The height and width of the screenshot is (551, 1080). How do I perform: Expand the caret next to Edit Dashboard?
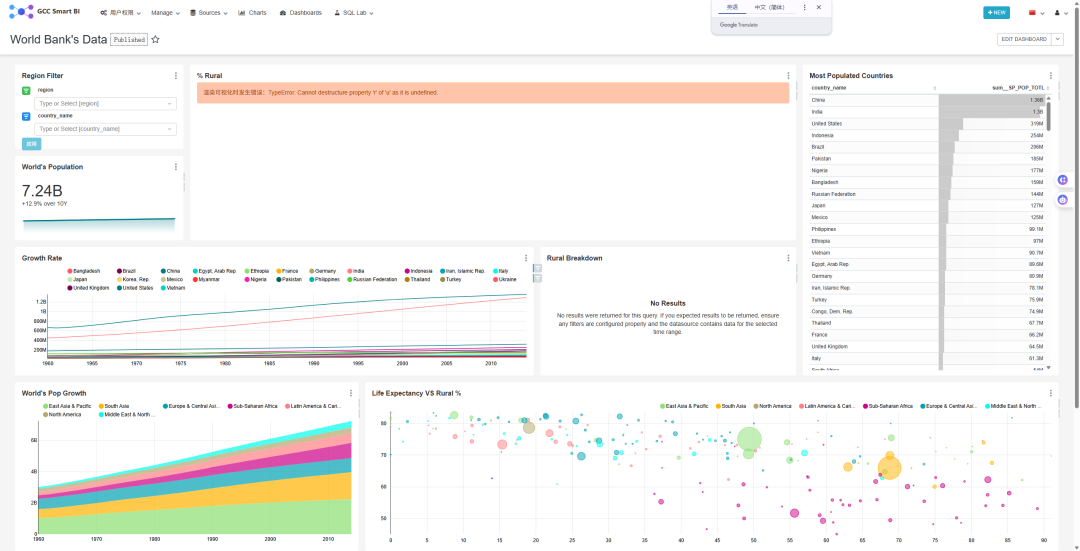(x=1058, y=39)
